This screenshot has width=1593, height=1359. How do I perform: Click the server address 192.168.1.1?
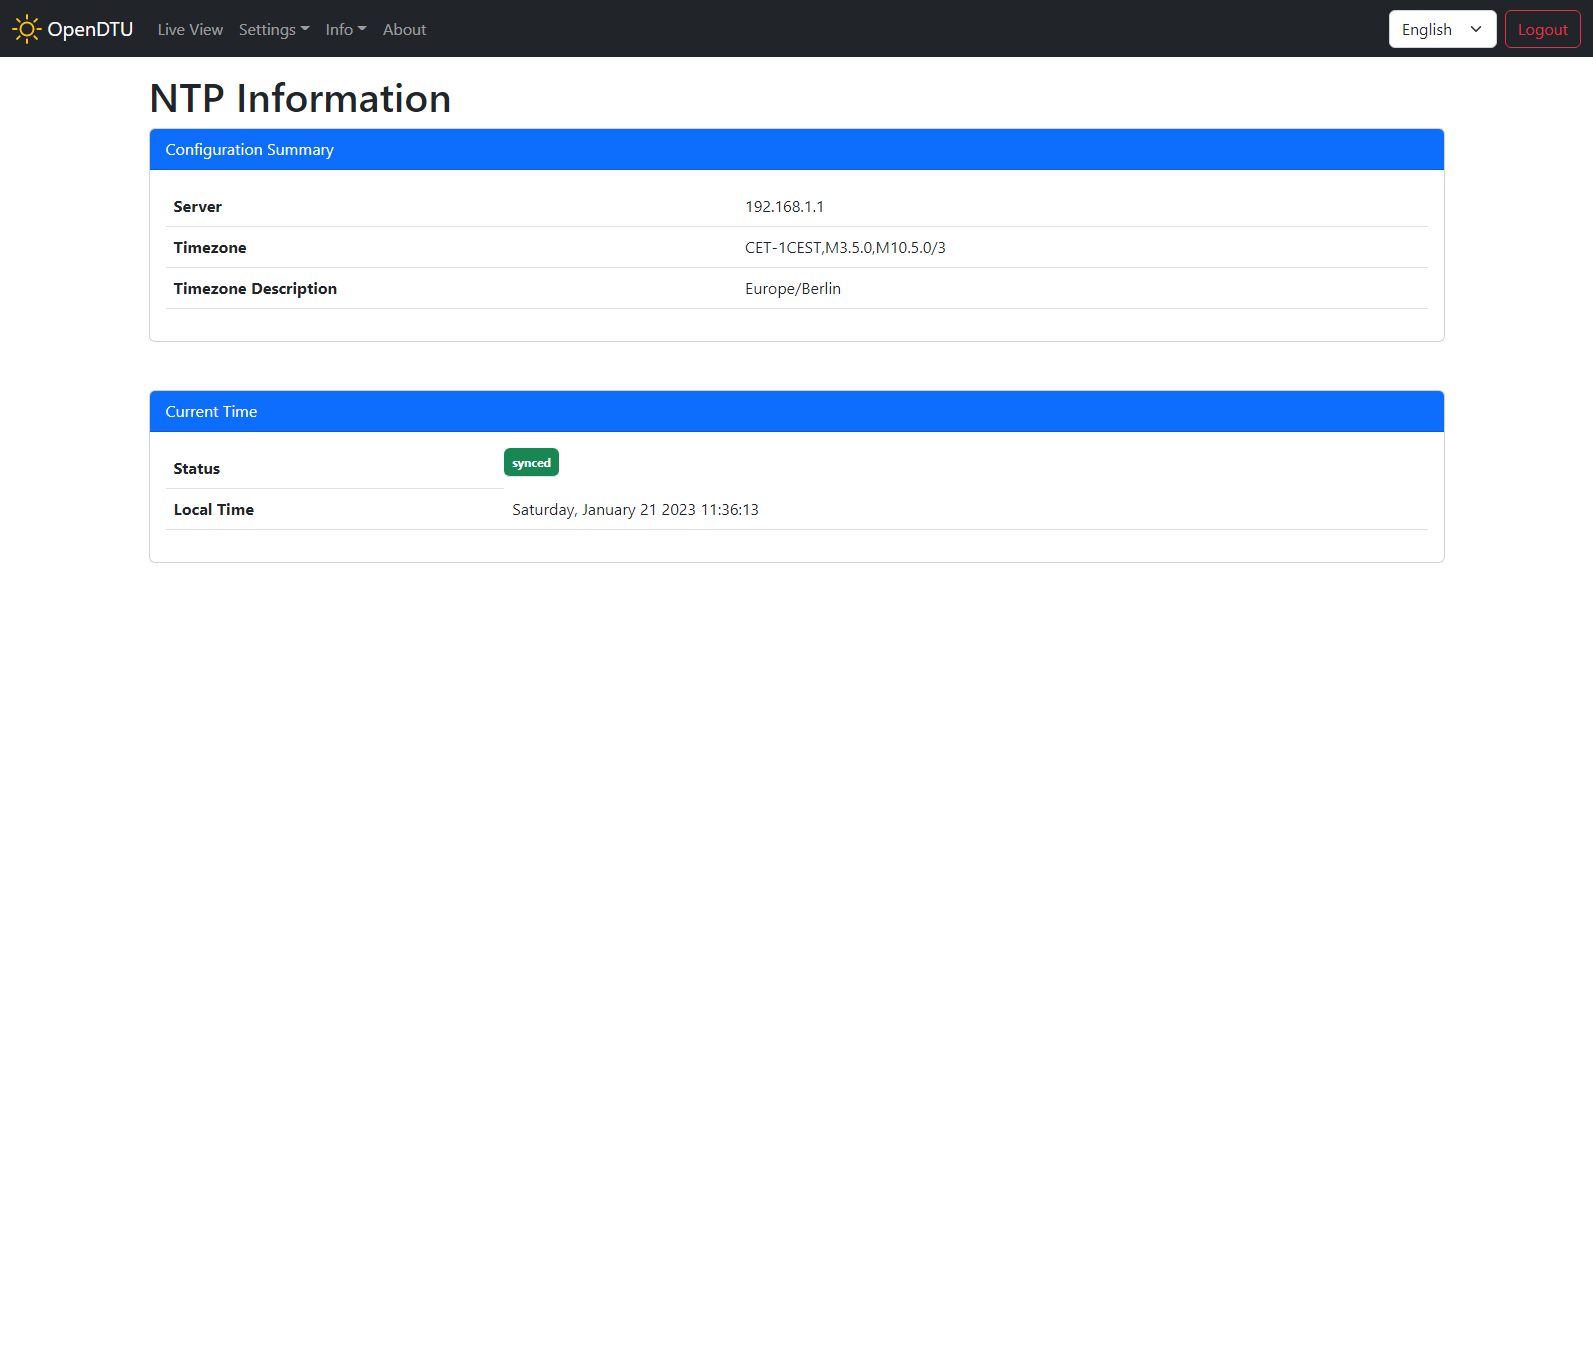(x=784, y=207)
